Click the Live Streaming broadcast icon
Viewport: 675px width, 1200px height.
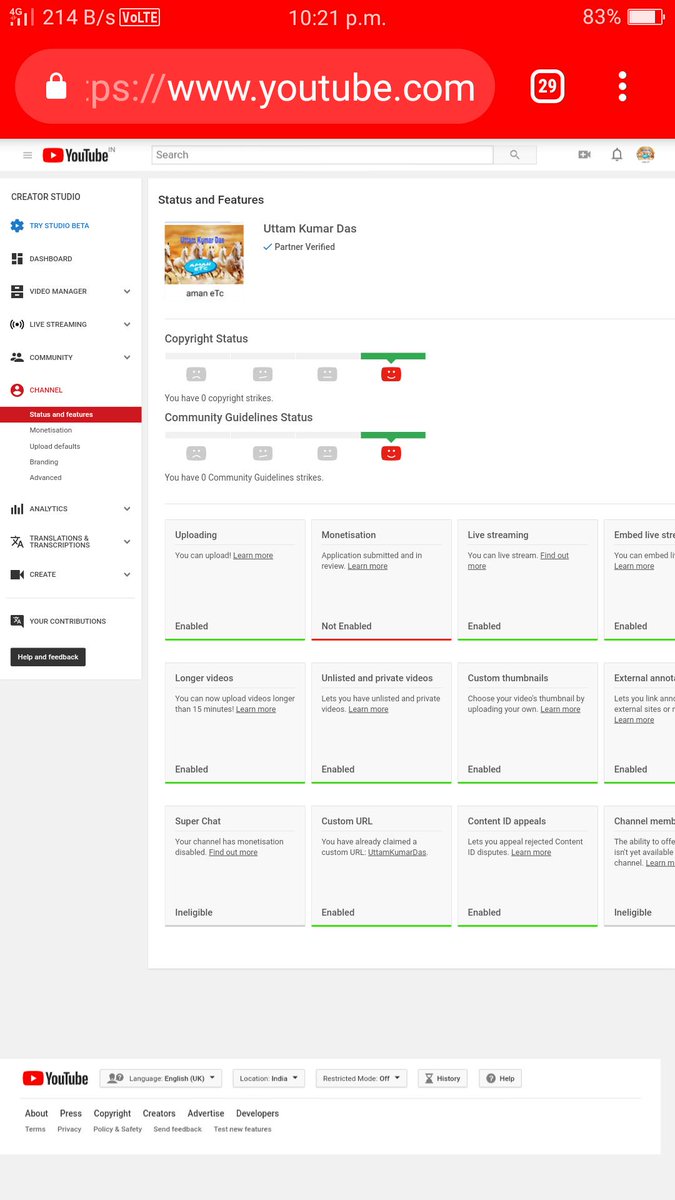tap(17, 325)
